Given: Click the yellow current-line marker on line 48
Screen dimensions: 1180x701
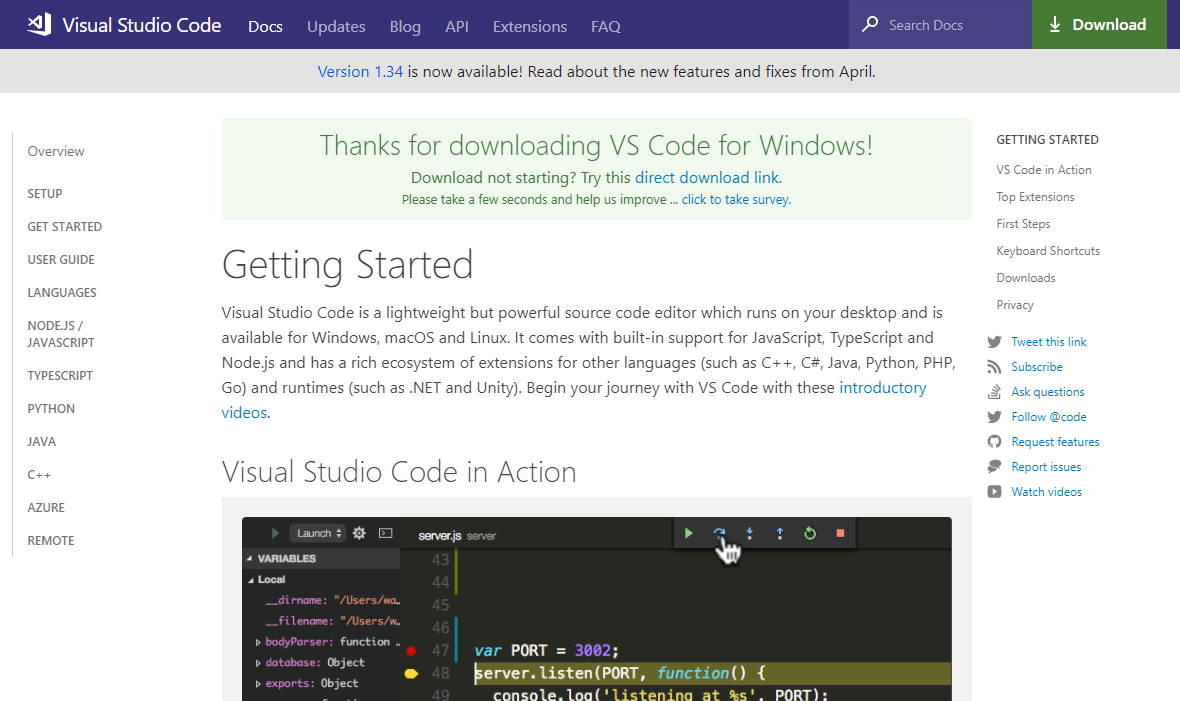Looking at the screenshot, I should tap(411, 673).
